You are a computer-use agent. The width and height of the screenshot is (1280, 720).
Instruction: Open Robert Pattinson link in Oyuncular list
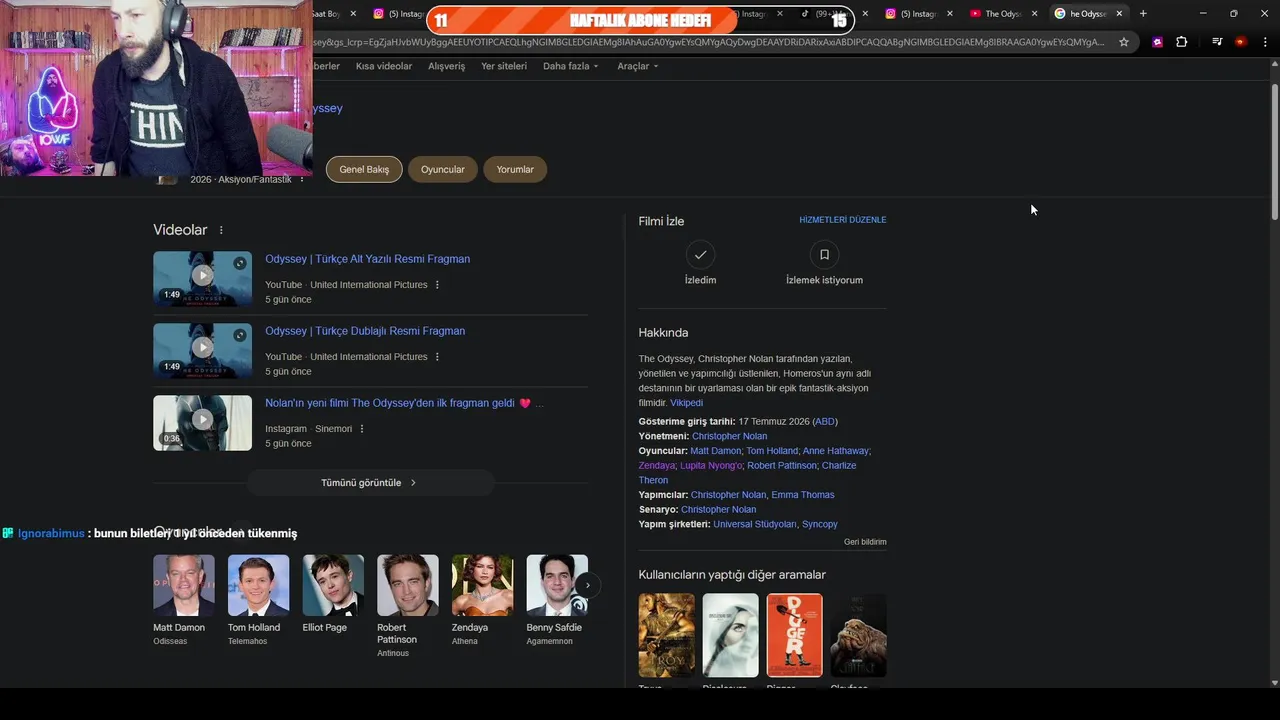coord(781,466)
